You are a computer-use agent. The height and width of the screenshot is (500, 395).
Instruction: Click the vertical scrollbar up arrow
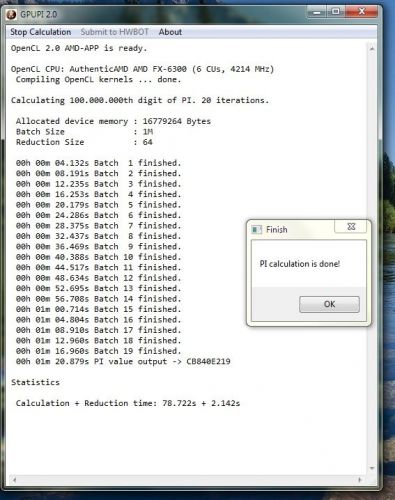(x=372, y=49)
